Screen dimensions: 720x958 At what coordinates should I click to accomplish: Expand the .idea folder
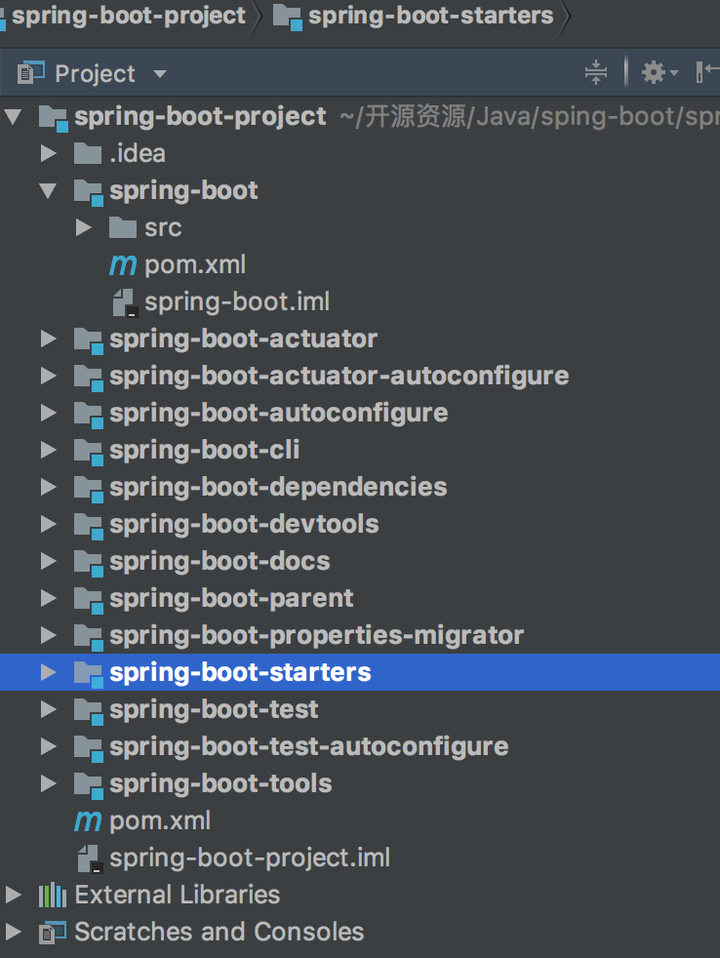[48, 153]
